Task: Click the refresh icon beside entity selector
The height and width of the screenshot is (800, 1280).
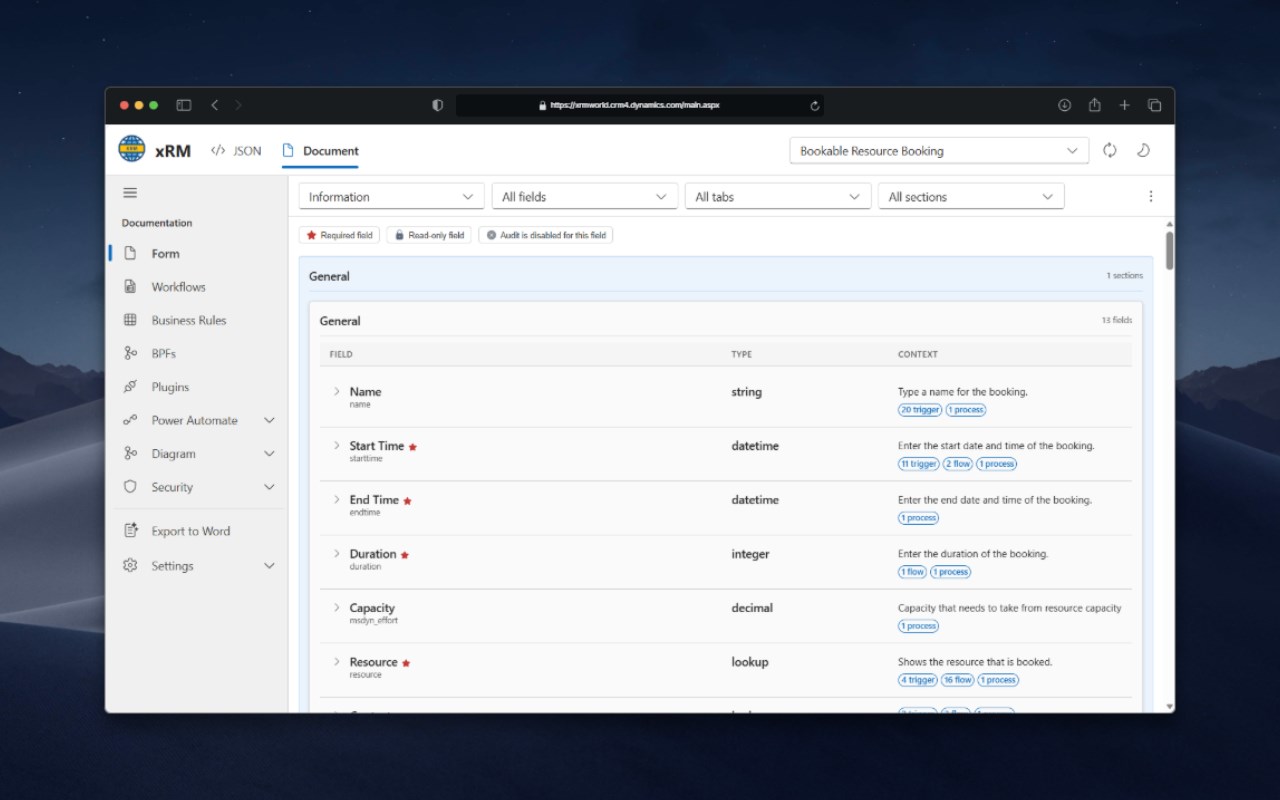Action: pyautogui.click(x=1110, y=150)
